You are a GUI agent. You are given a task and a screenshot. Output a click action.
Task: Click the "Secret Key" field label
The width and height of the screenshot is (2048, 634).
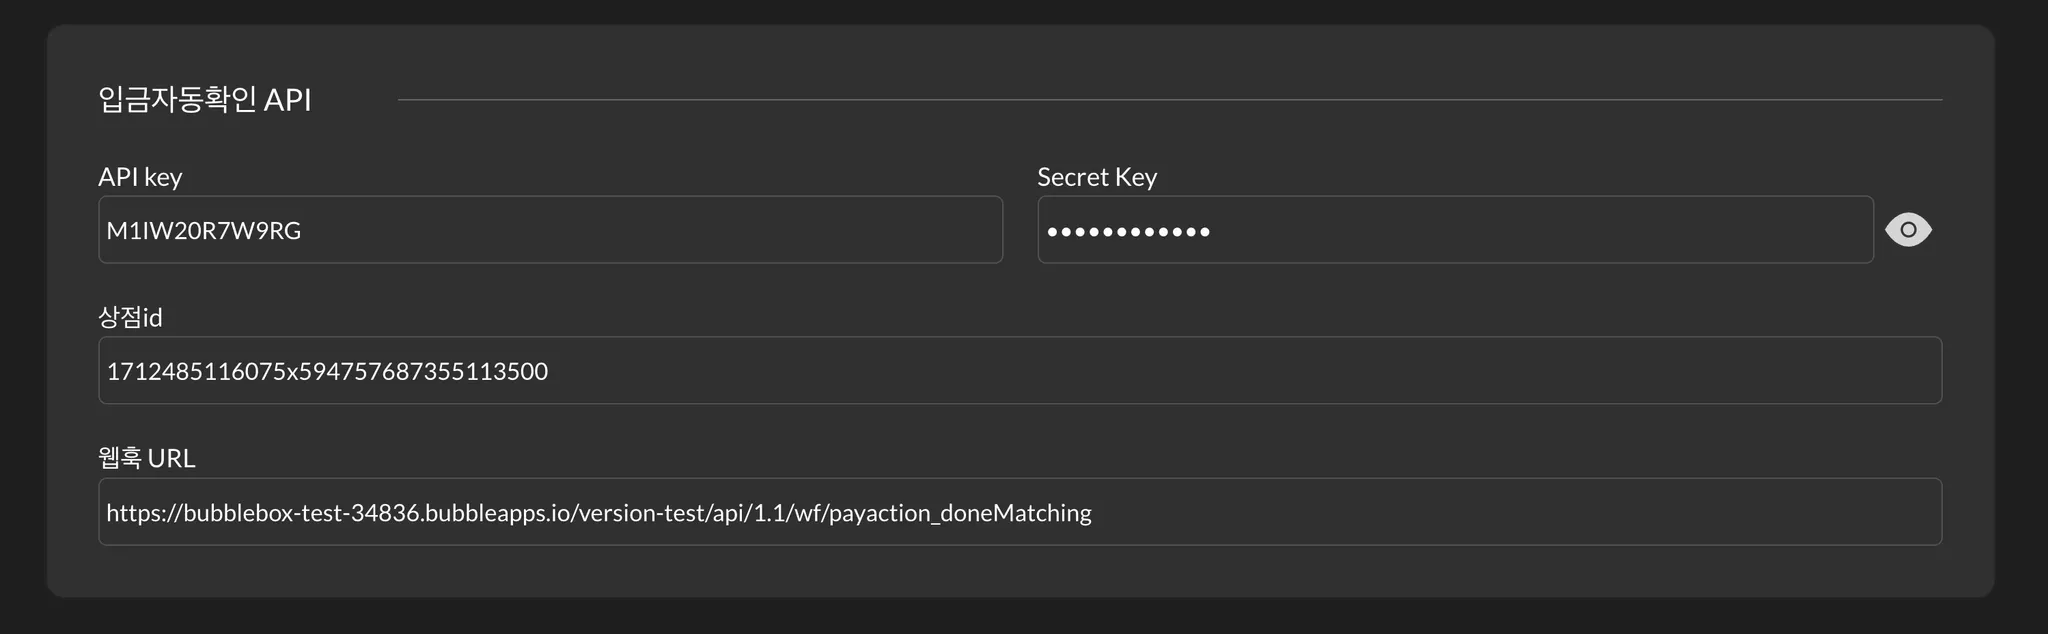tap(1097, 177)
